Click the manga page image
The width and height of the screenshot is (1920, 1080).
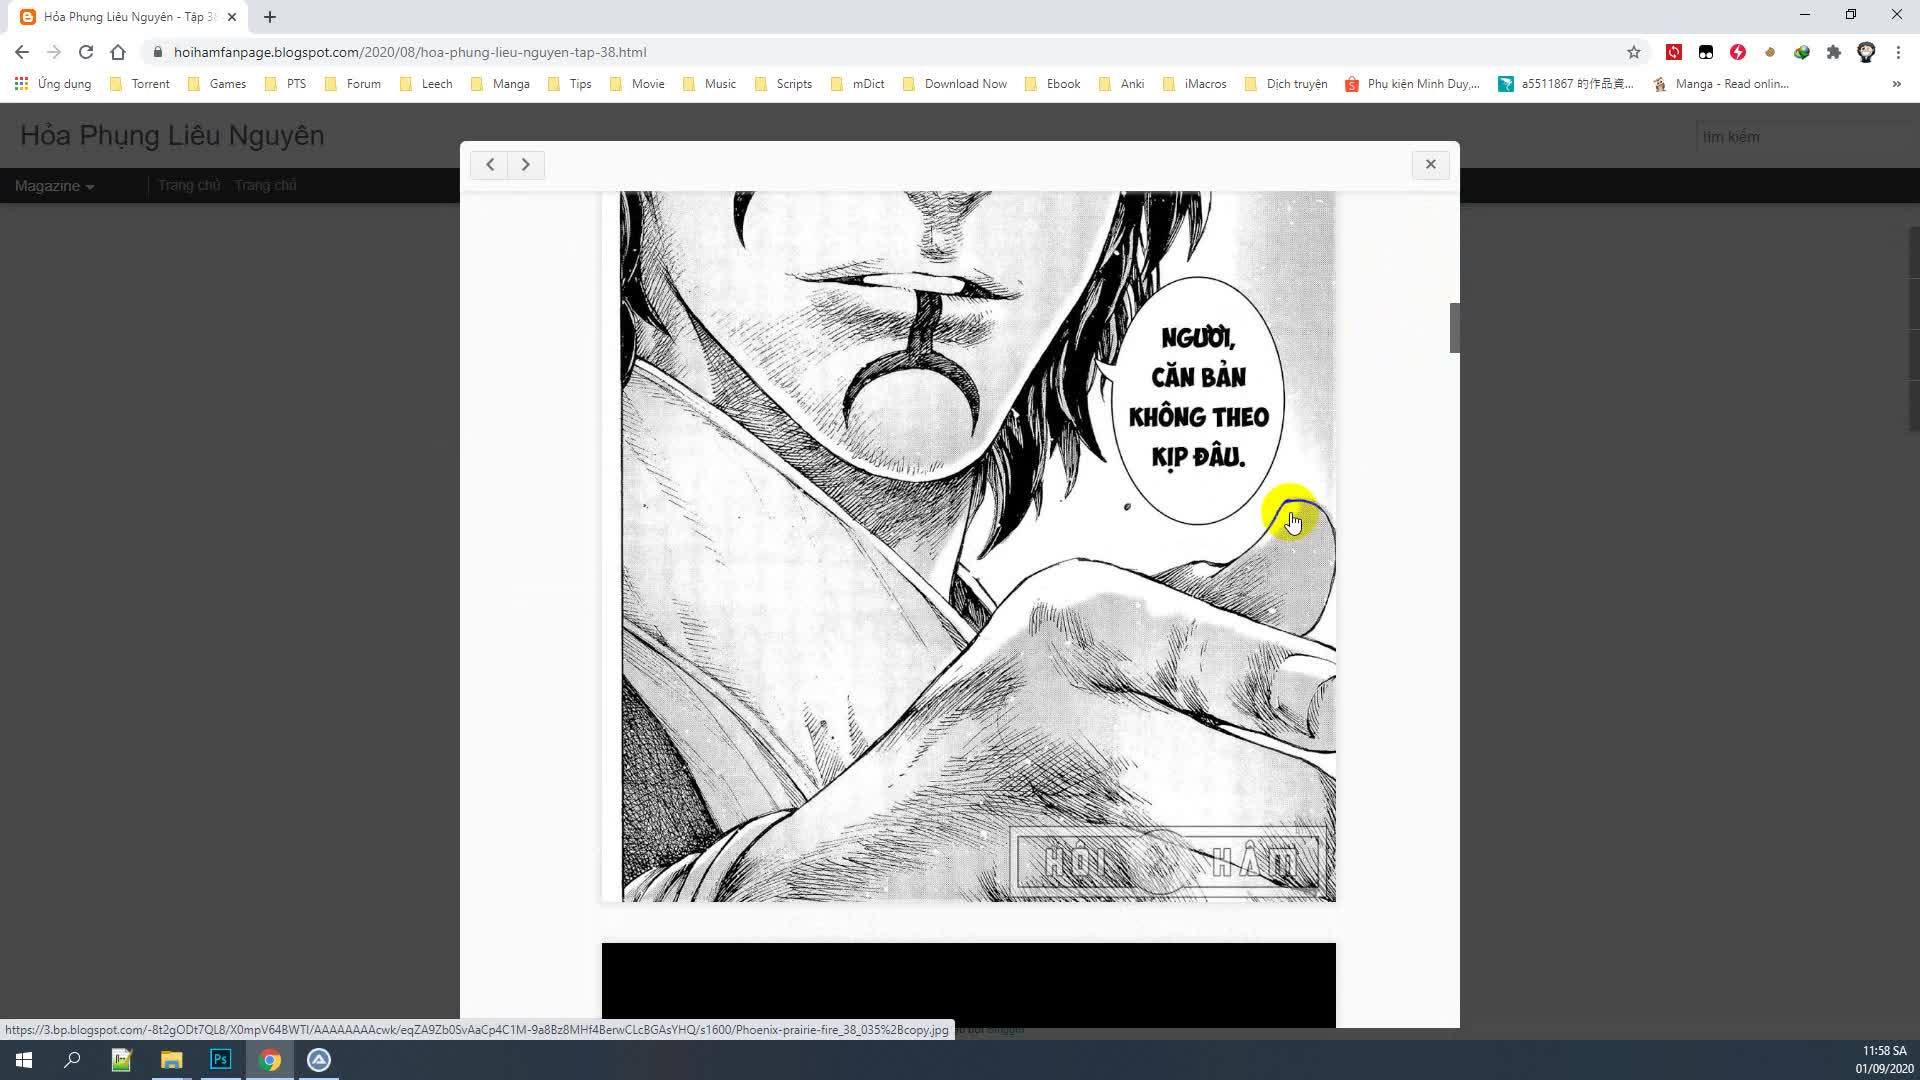click(x=969, y=547)
